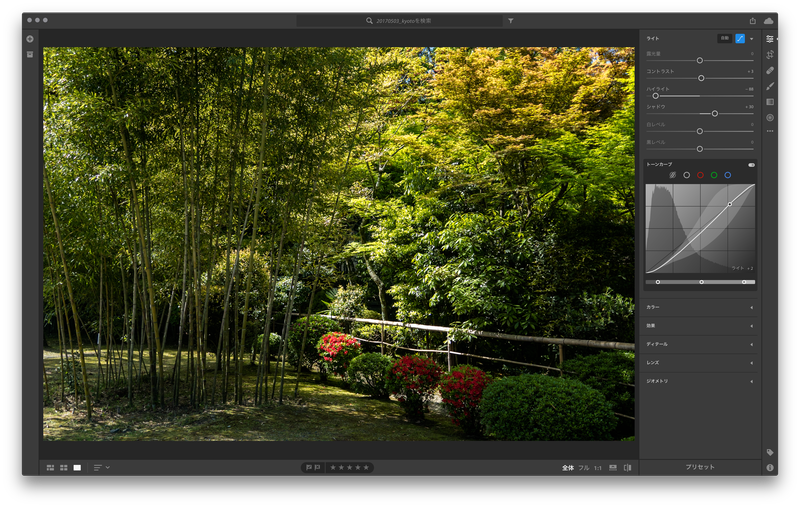The height and width of the screenshot is (507, 800).
Task: Click the garden photo in the viewer
Action: coord(339,244)
